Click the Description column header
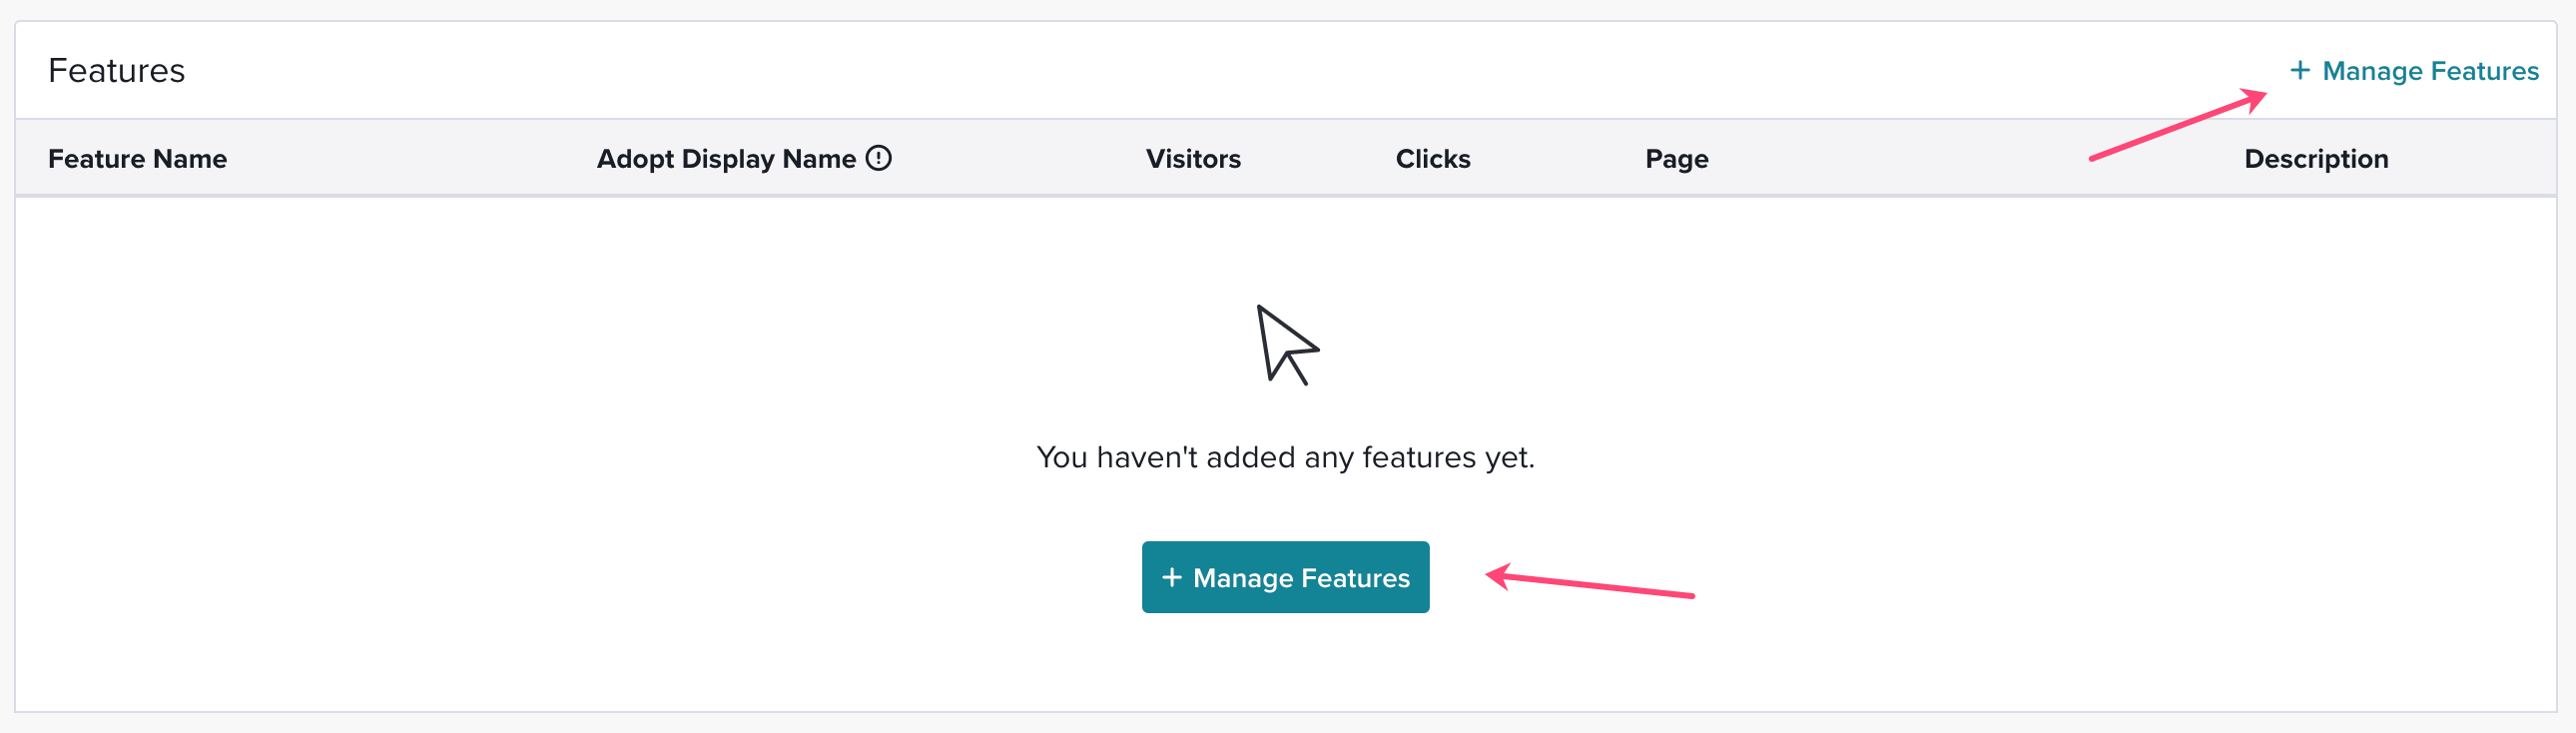Image resolution: width=2576 pixels, height=733 pixels. click(x=2316, y=159)
